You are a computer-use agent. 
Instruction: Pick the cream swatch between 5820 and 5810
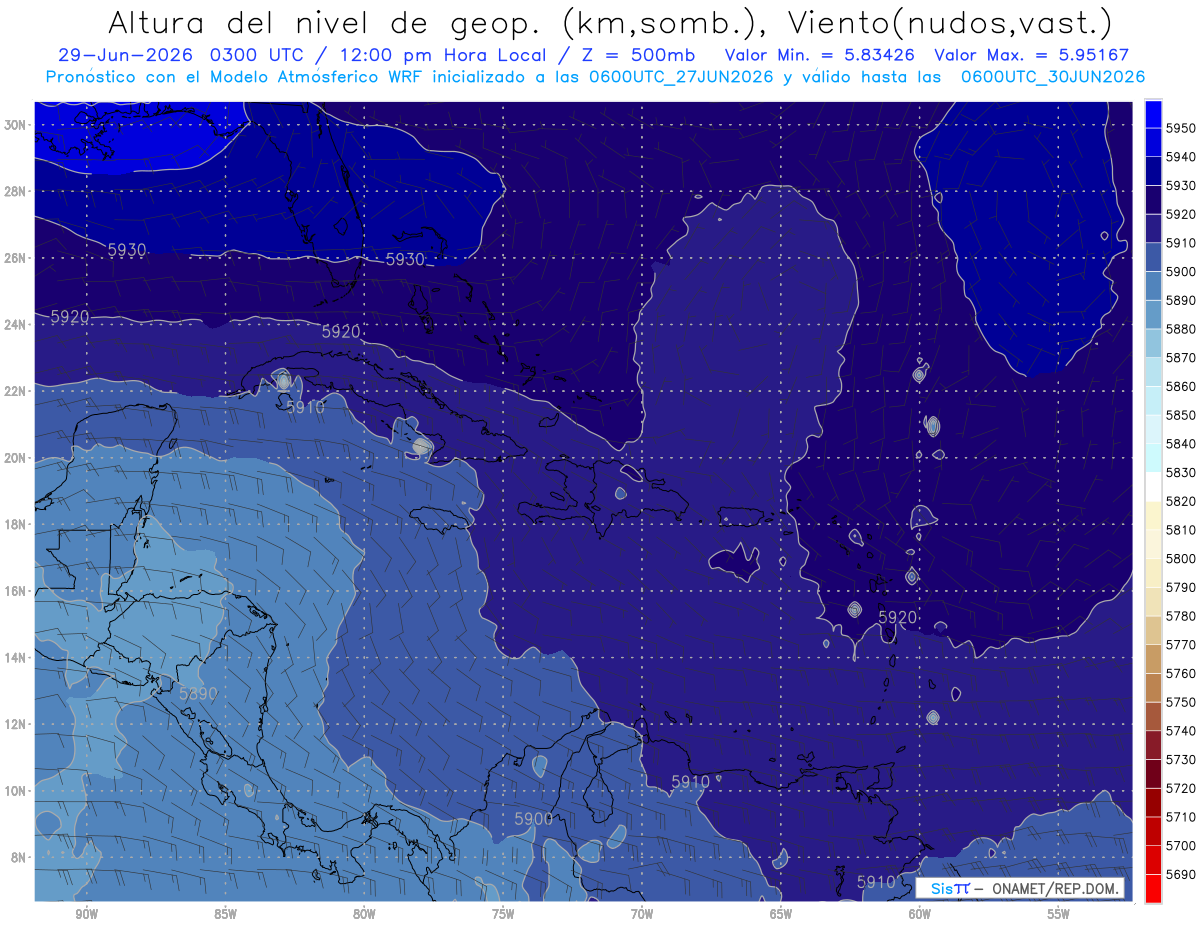[x=1153, y=515]
